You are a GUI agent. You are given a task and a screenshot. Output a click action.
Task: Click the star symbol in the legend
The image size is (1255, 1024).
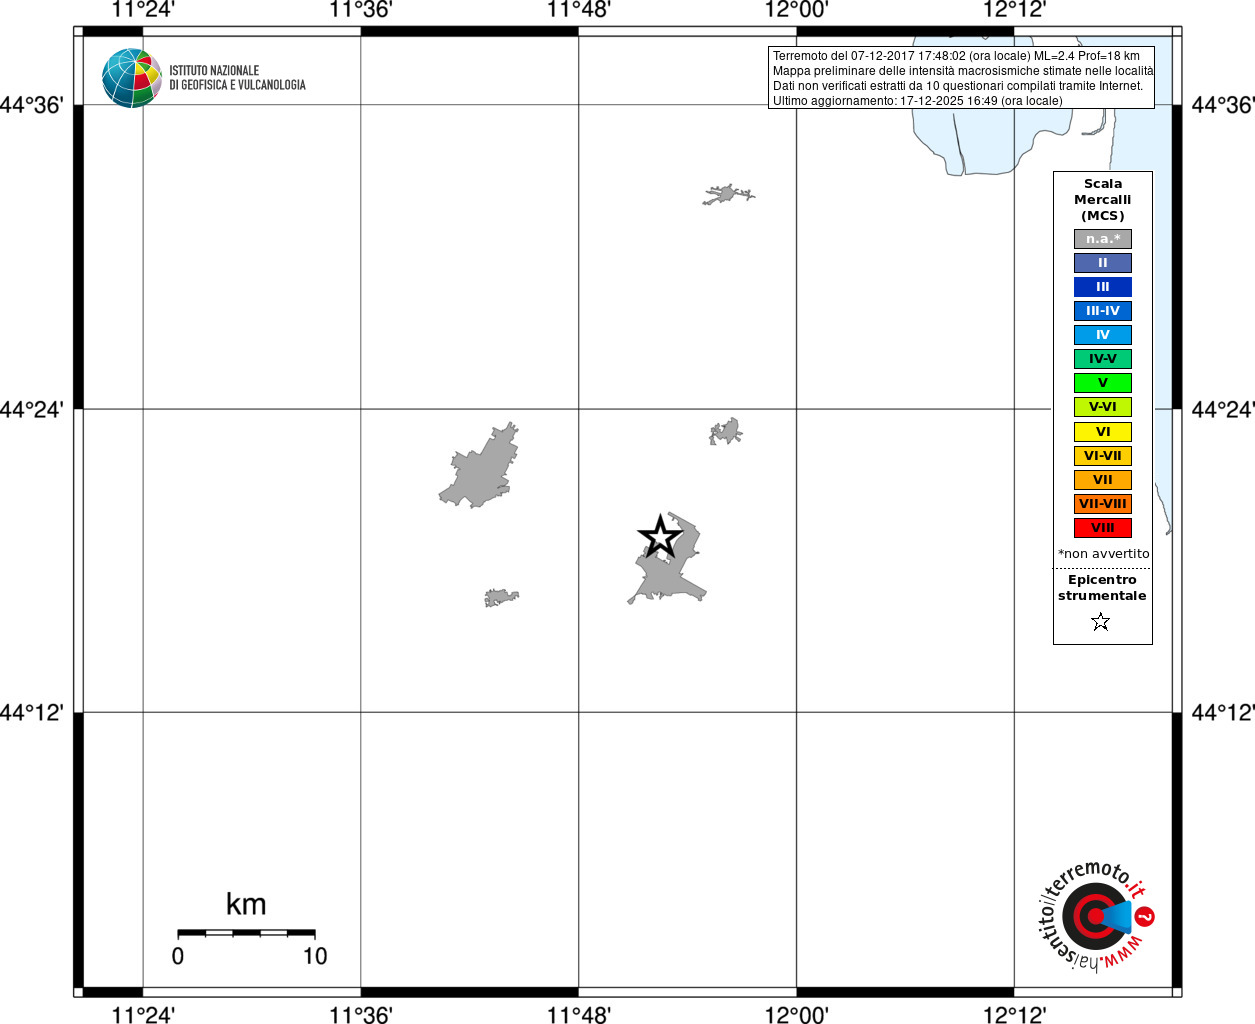pos(1101,622)
